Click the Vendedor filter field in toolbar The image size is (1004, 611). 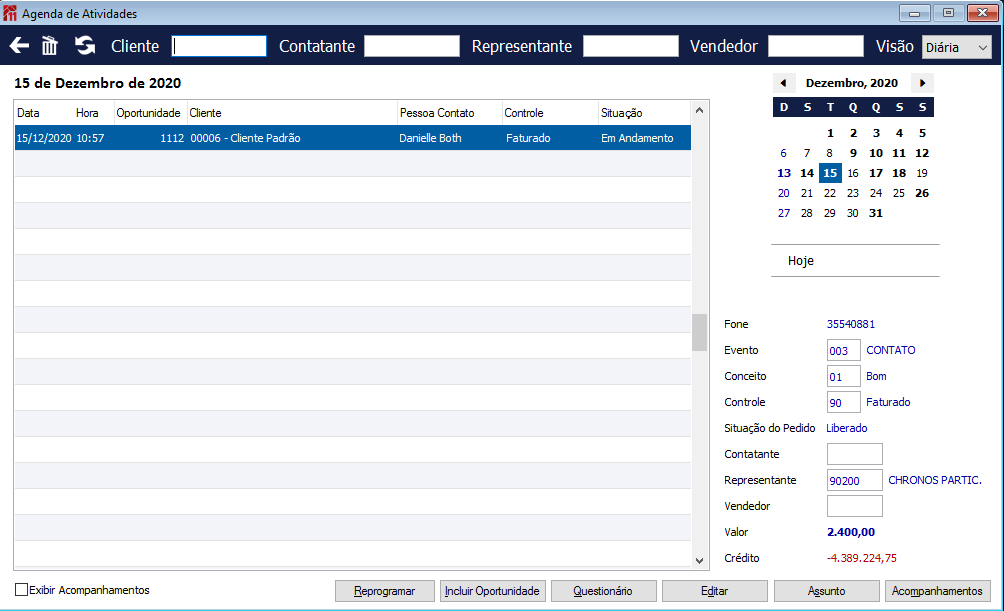click(x=816, y=46)
